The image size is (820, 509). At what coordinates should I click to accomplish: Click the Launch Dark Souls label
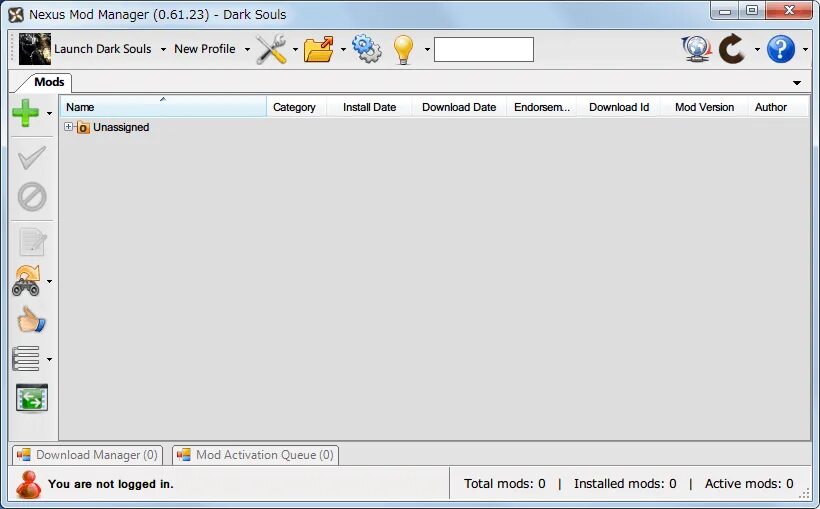pos(102,49)
